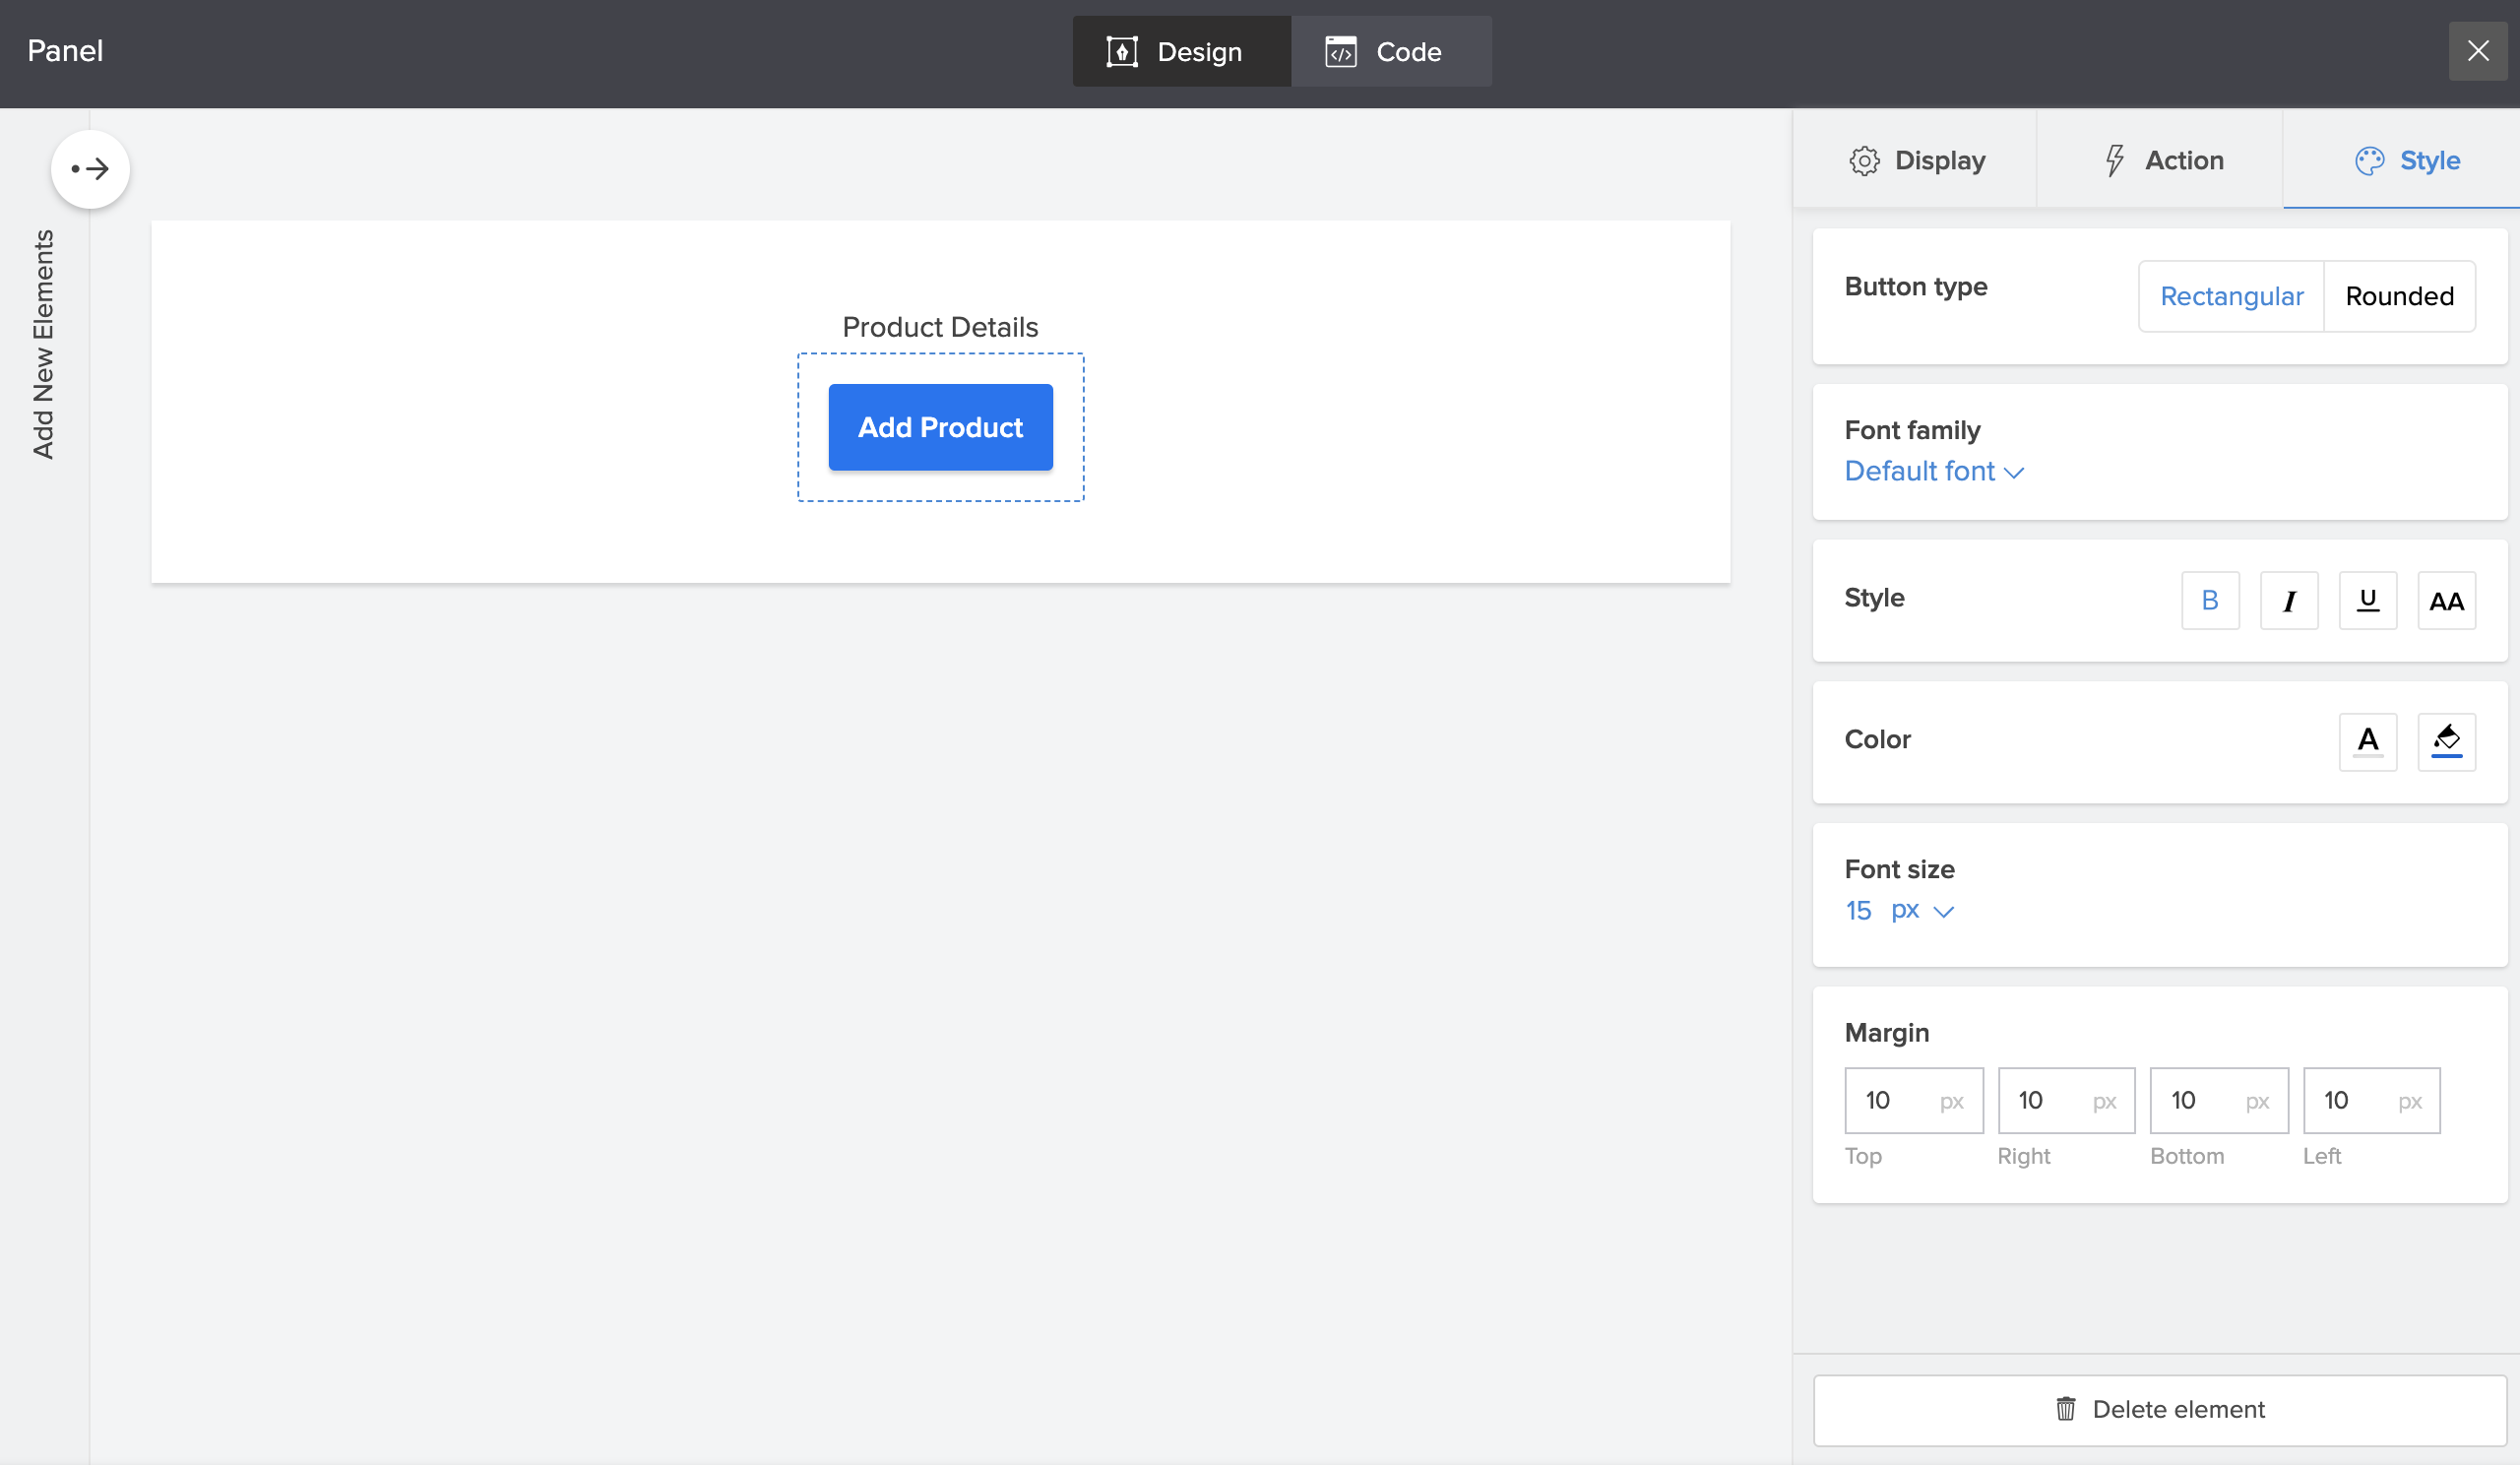Toggle bold text style

click(2209, 600)
